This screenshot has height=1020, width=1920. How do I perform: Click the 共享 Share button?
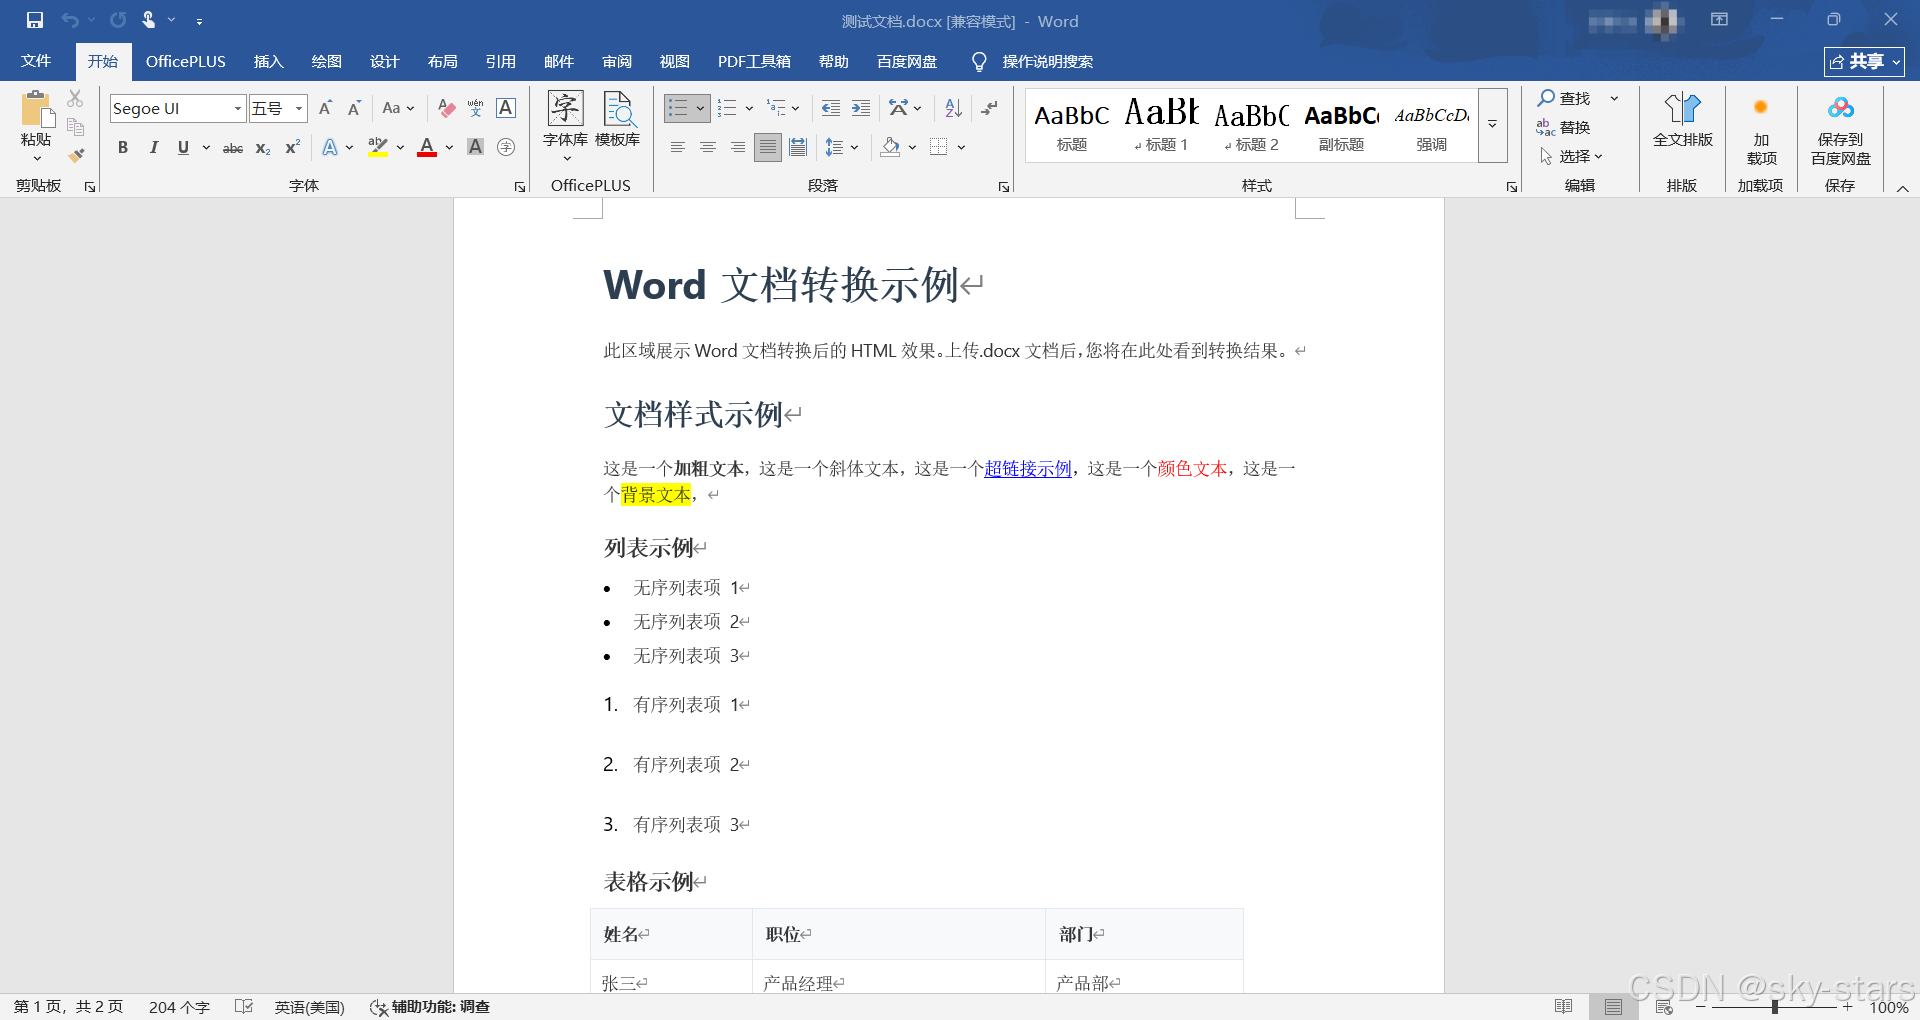(1864, 61)
